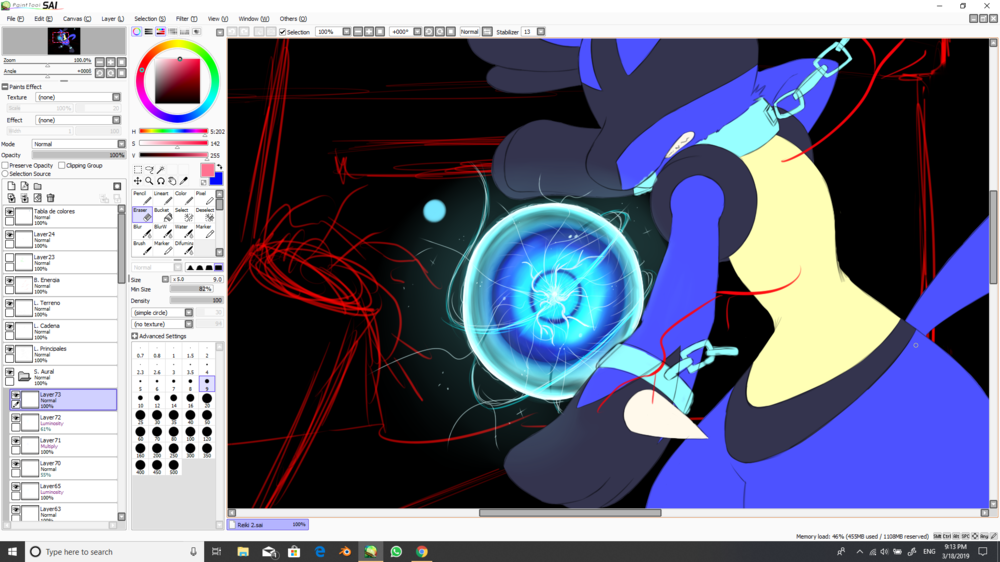
Task: Open the Texture dropdown
Action: point(116,97)
